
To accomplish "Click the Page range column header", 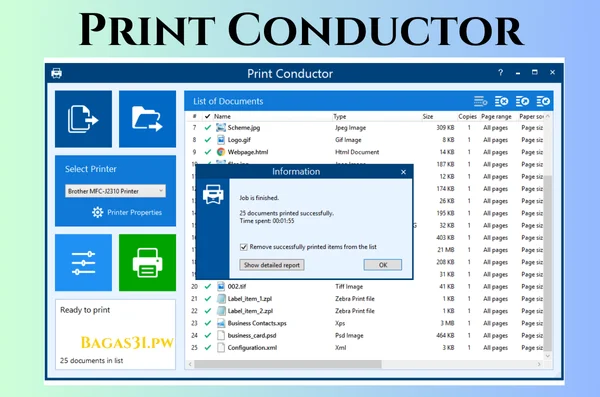I will 496,116.
